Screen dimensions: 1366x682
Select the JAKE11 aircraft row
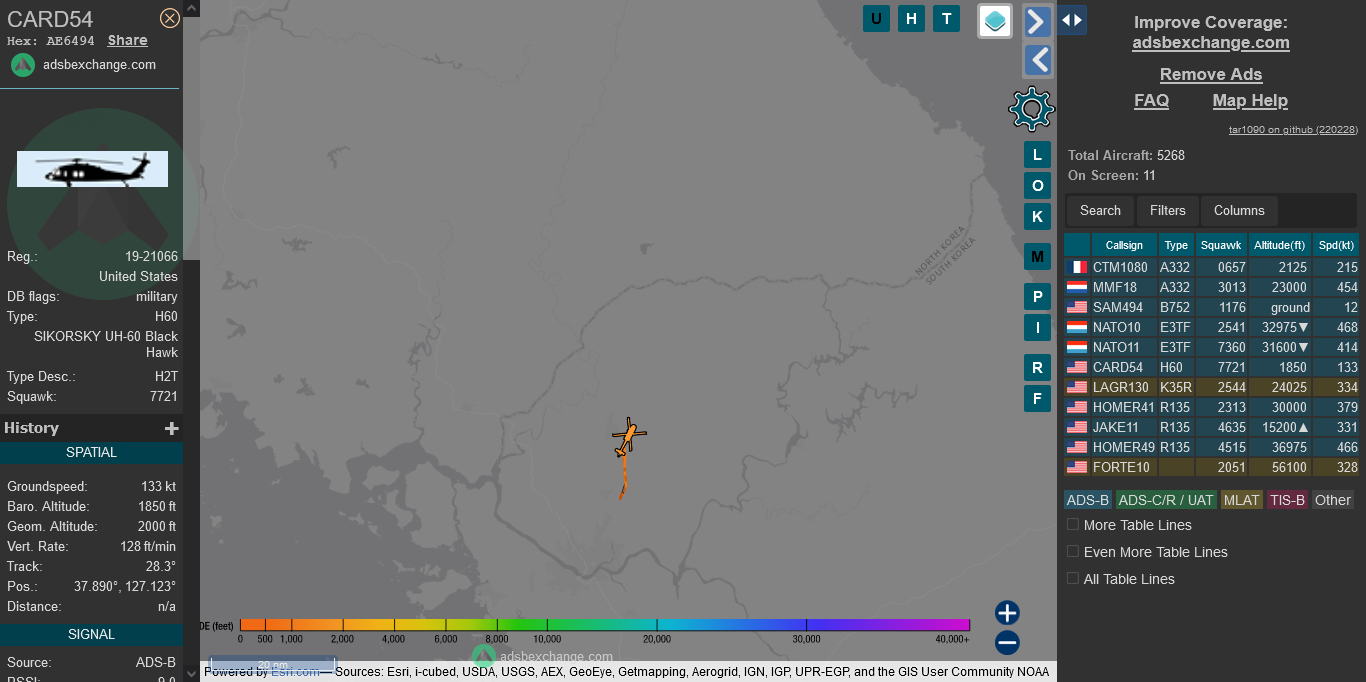pyautogui.click(x=1212, y=427)
